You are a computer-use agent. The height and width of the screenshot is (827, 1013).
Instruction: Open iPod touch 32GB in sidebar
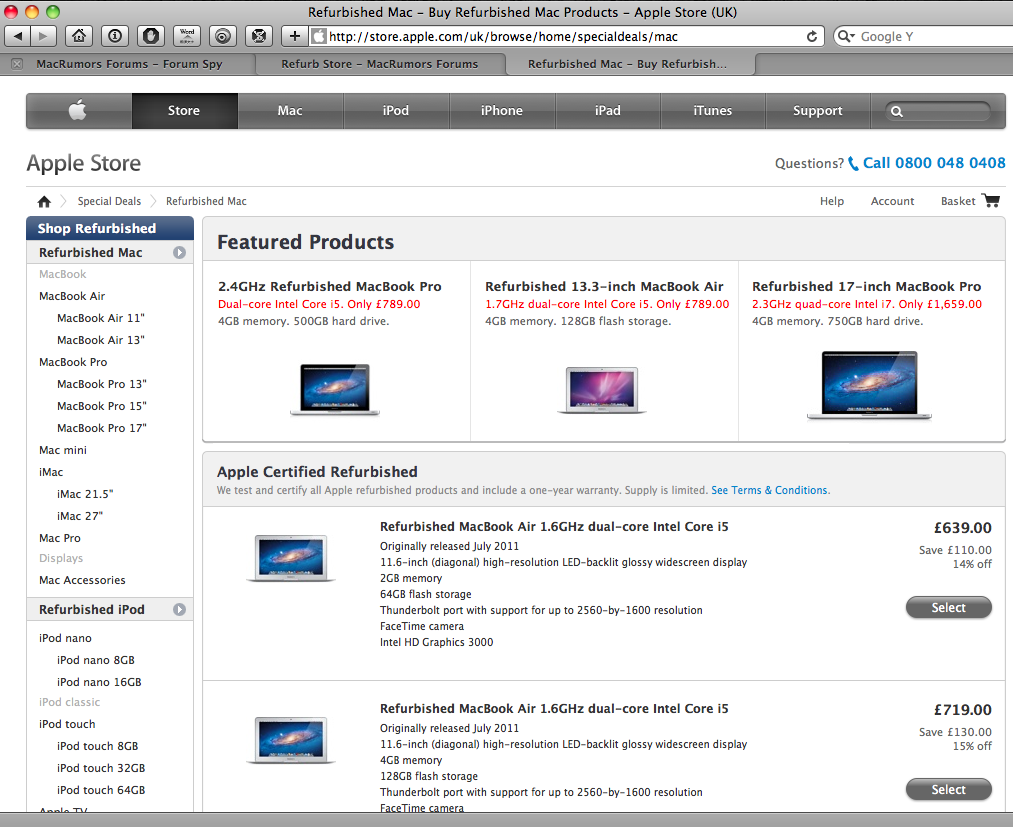(101, 768)
